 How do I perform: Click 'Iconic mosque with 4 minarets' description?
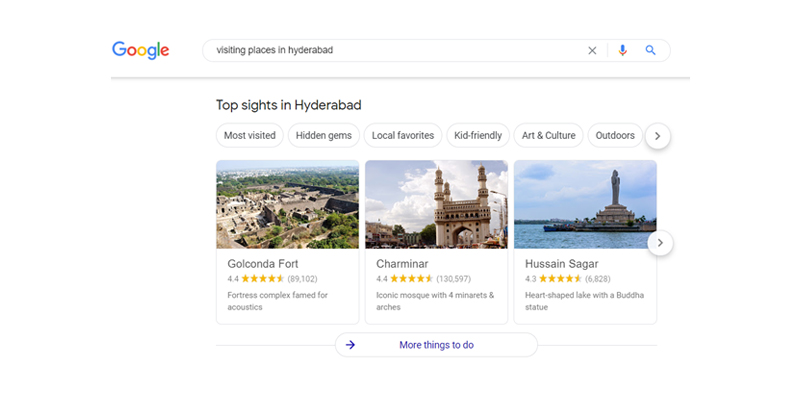[435, 301]
